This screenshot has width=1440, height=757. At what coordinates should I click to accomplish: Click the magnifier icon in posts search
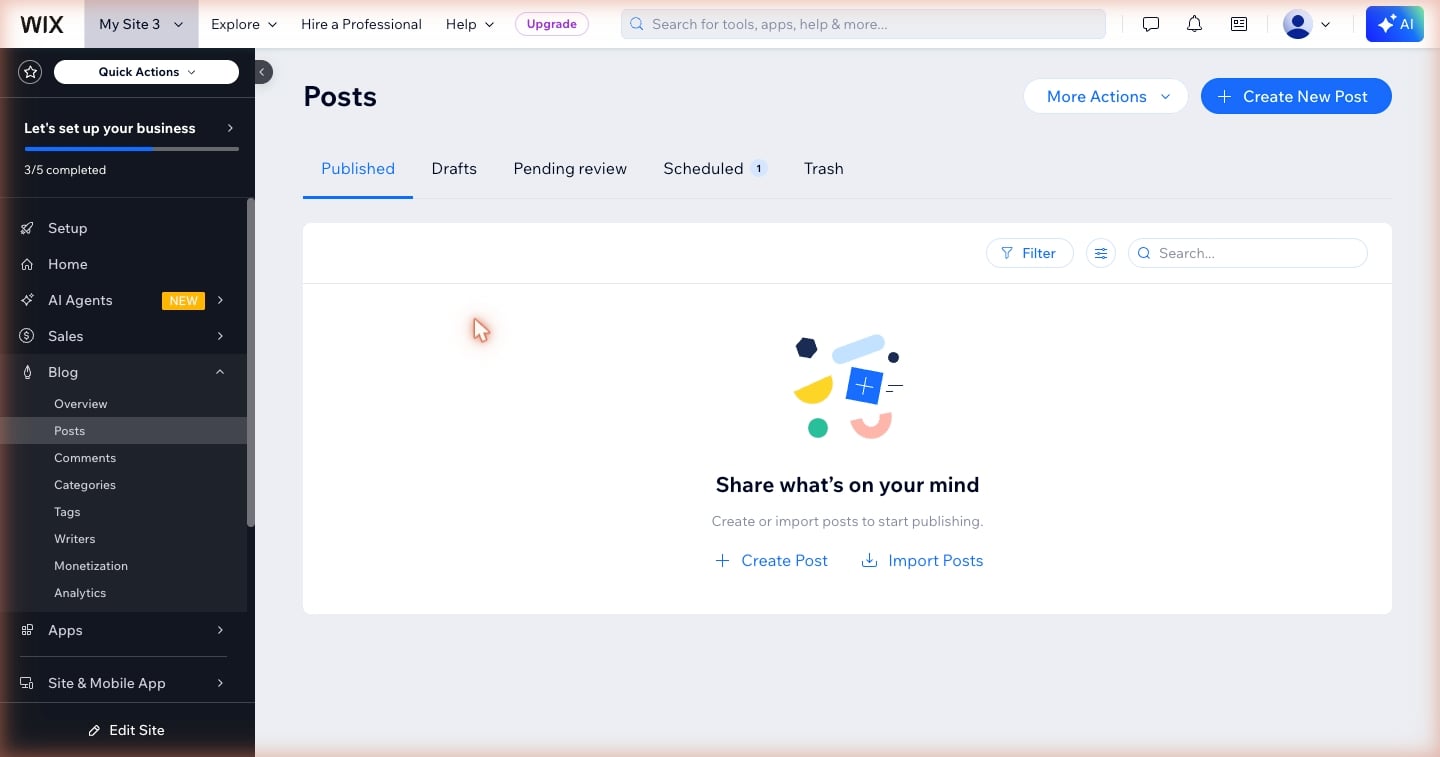click(1144, 254)
